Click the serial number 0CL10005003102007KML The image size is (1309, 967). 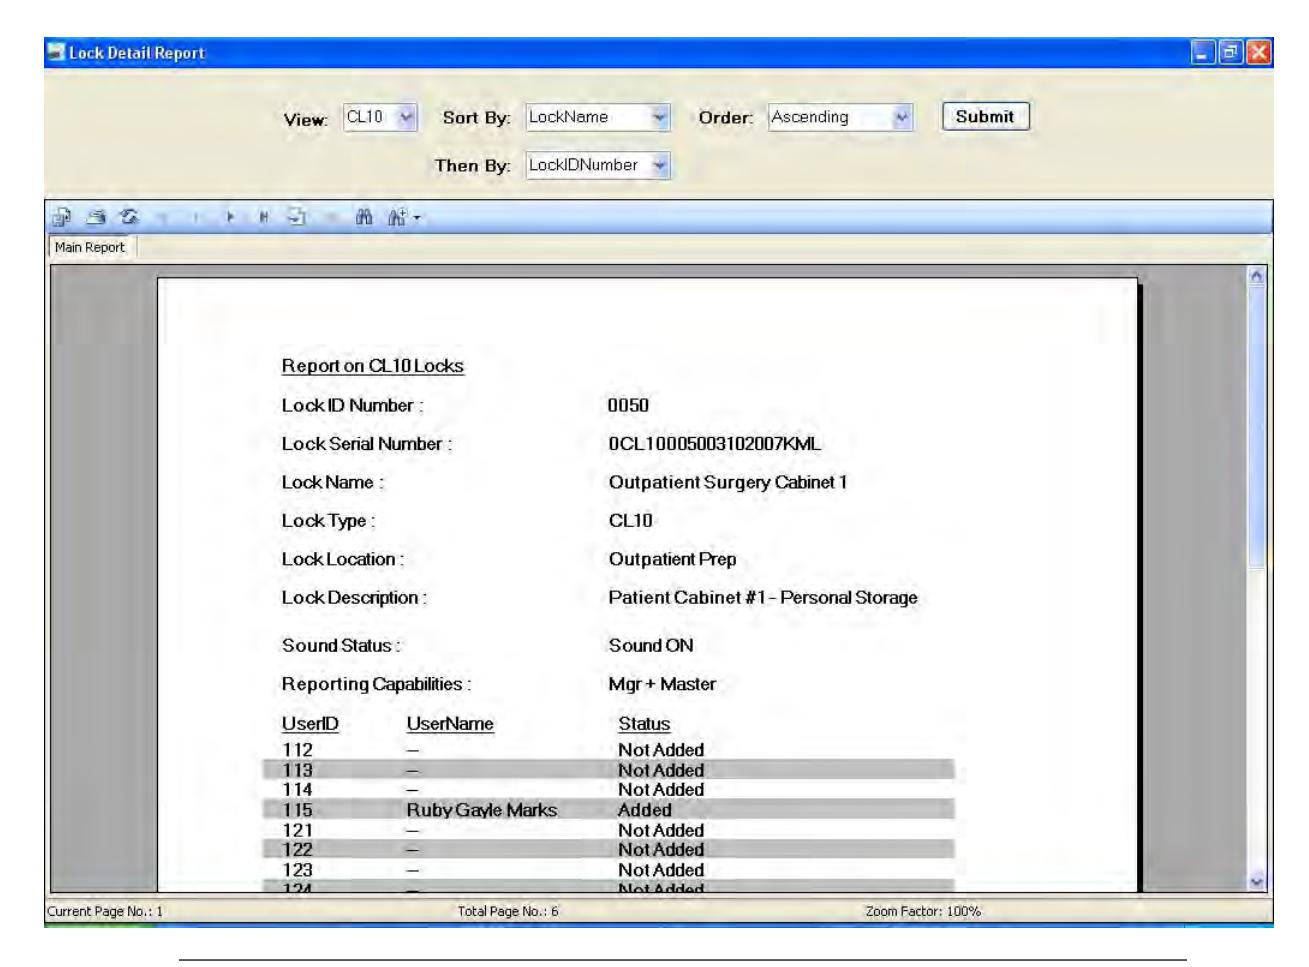point(715,443)
